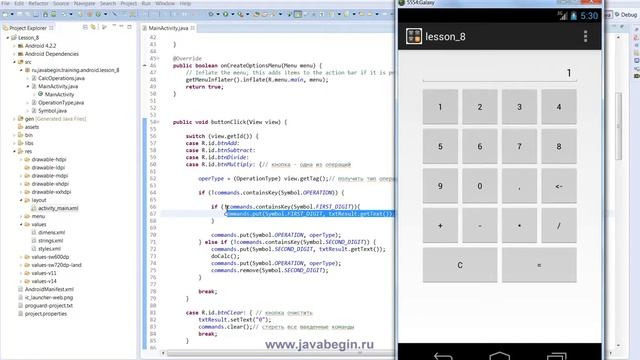The height and width of the screenshot is (360, 640).
Task: Collapse the src folder node
Action: (14, 62)
